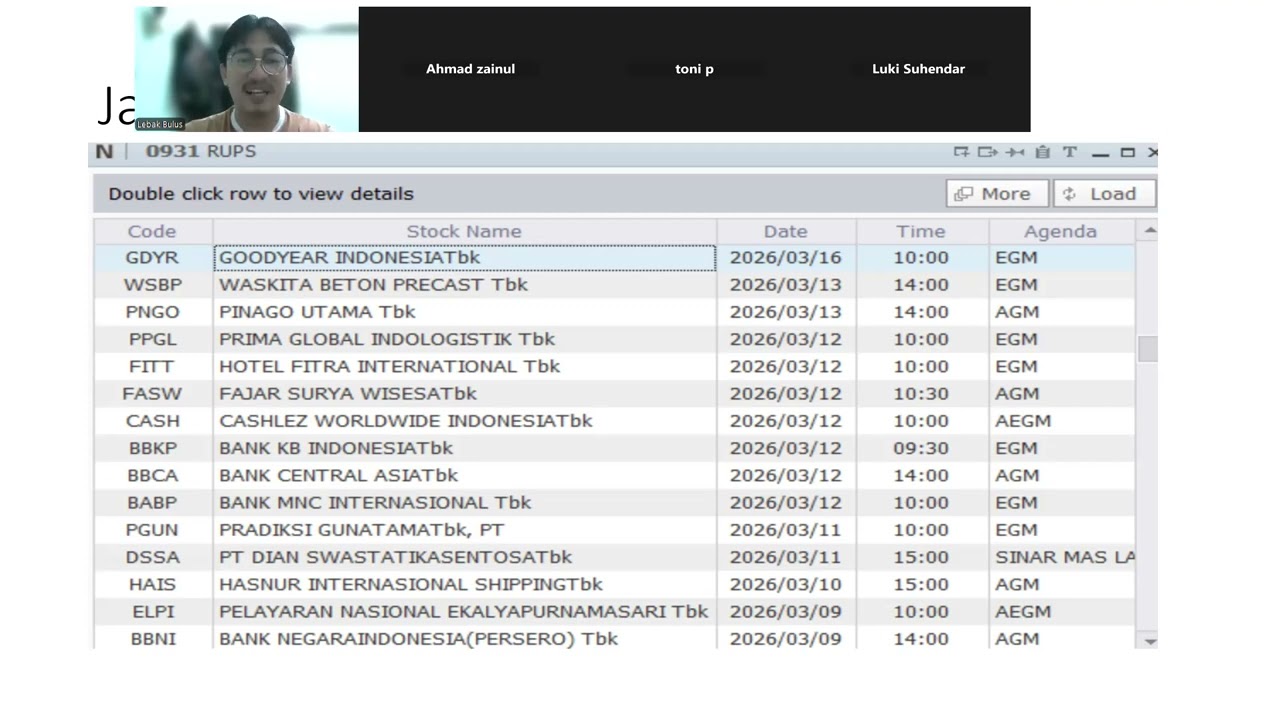1280x720 pixels.
Task: Click the vertical scrollbar thumb
Action: [1148, 349]
